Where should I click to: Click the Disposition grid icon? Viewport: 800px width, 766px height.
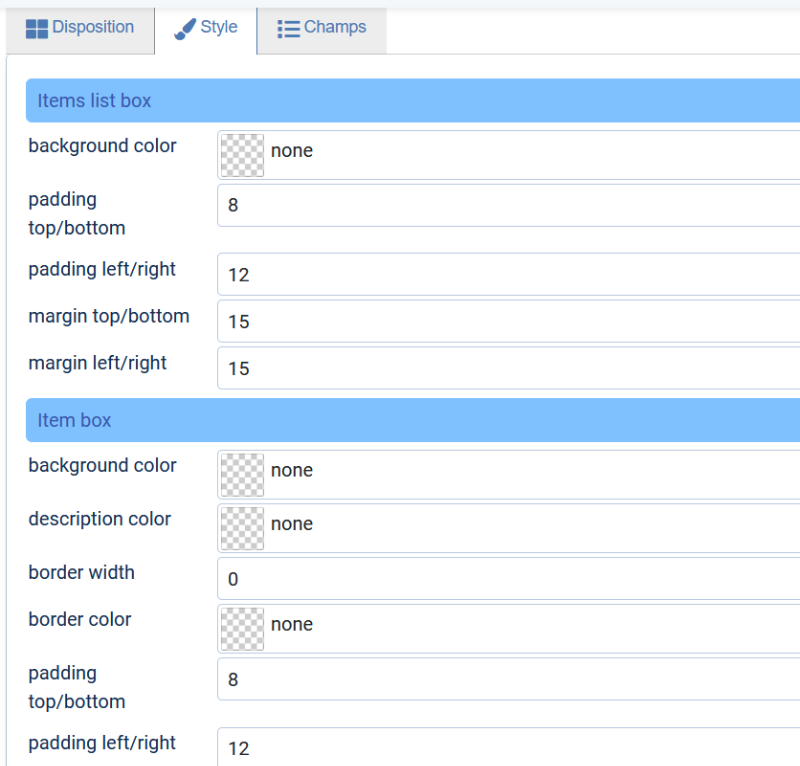37,29
